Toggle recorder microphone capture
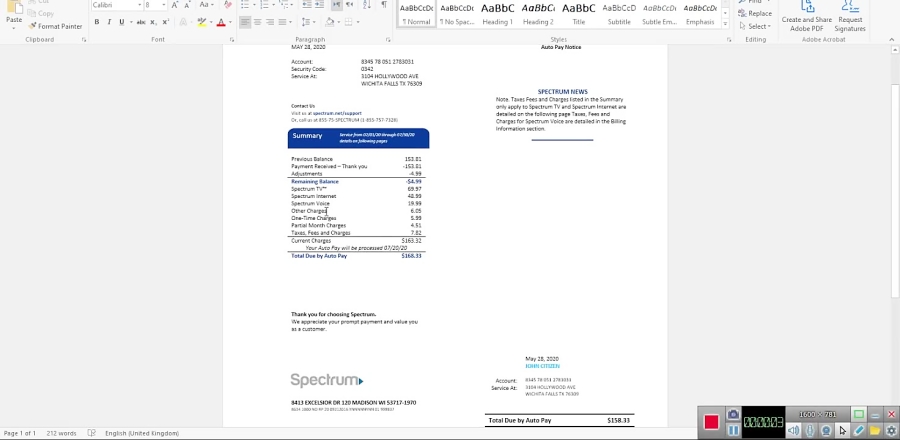This screenshot has height=440, width=900. point(809,430)
